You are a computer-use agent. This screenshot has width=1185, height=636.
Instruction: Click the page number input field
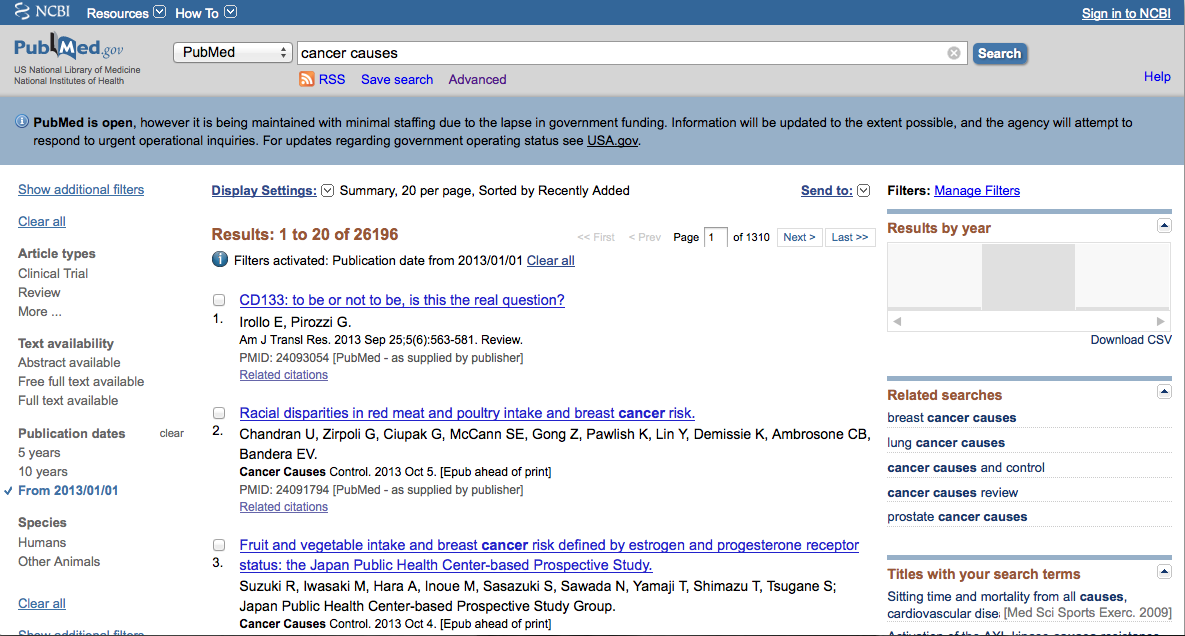coord(715,237)
